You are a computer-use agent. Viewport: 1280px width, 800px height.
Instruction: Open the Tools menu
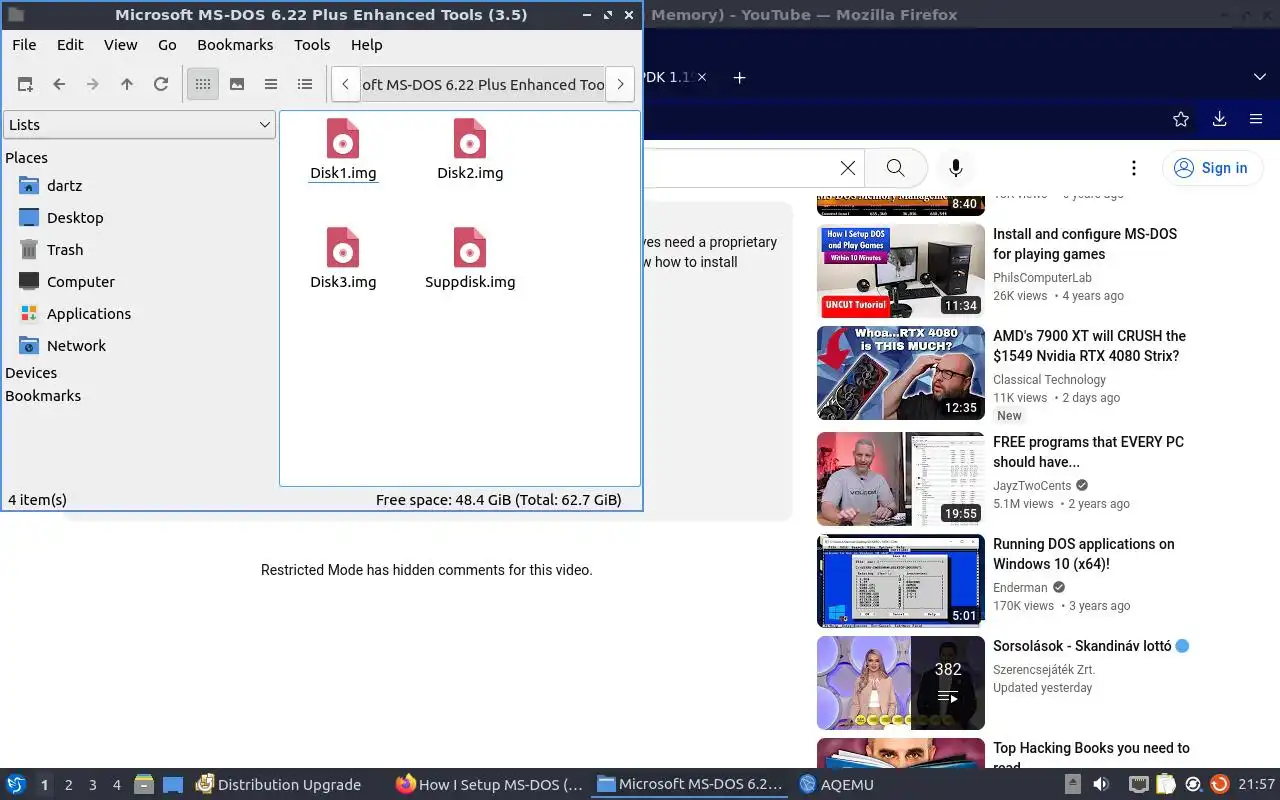pyautogui.click(x=312, y=45)
